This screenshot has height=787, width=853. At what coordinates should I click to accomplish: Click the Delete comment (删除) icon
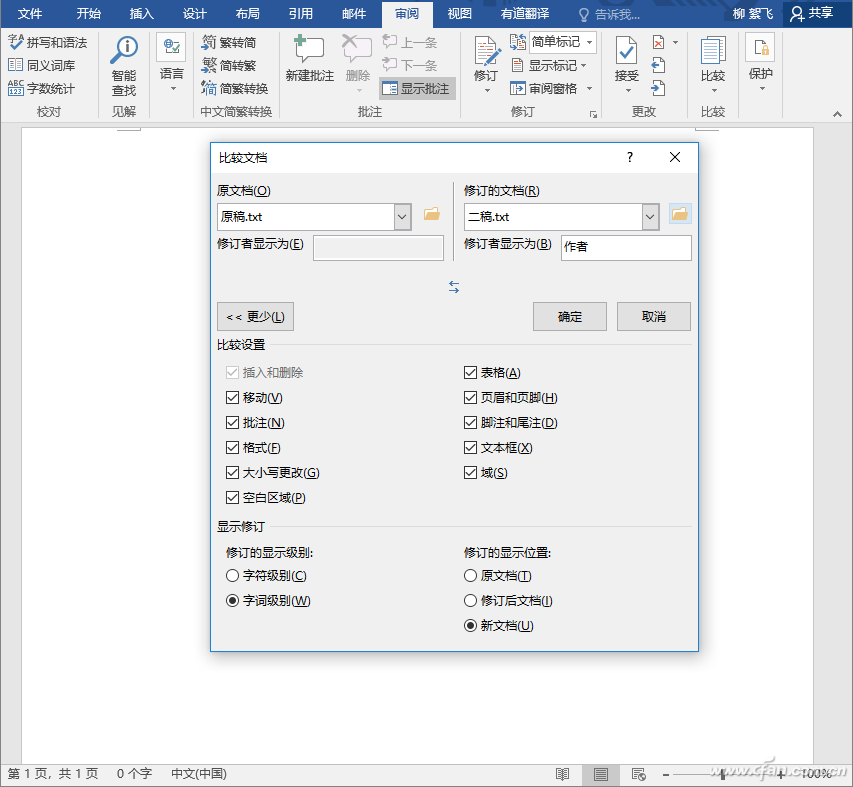point(357,50)
